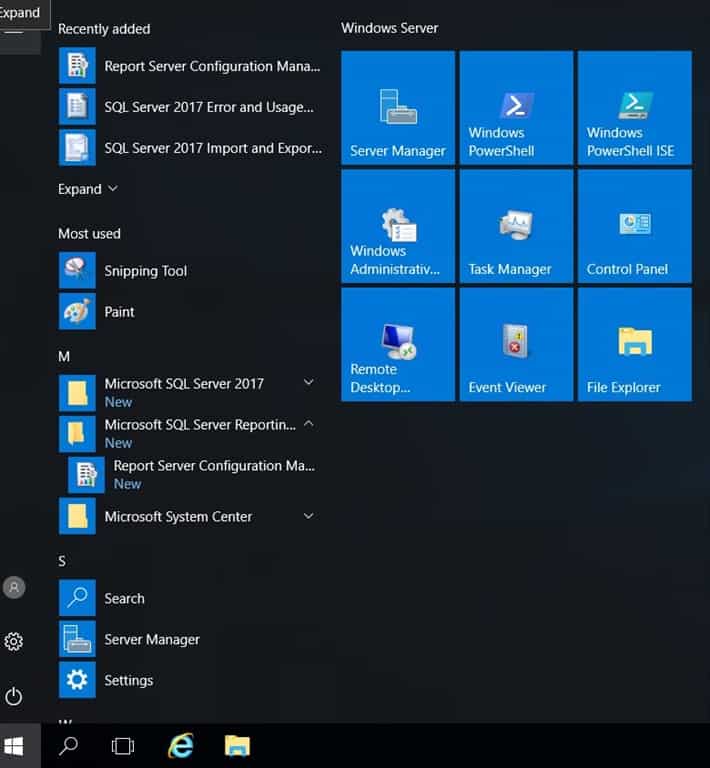Open the Control Panel tile
Image resolution: width=710 pixels, height=768 pixels.
(635, 226)
